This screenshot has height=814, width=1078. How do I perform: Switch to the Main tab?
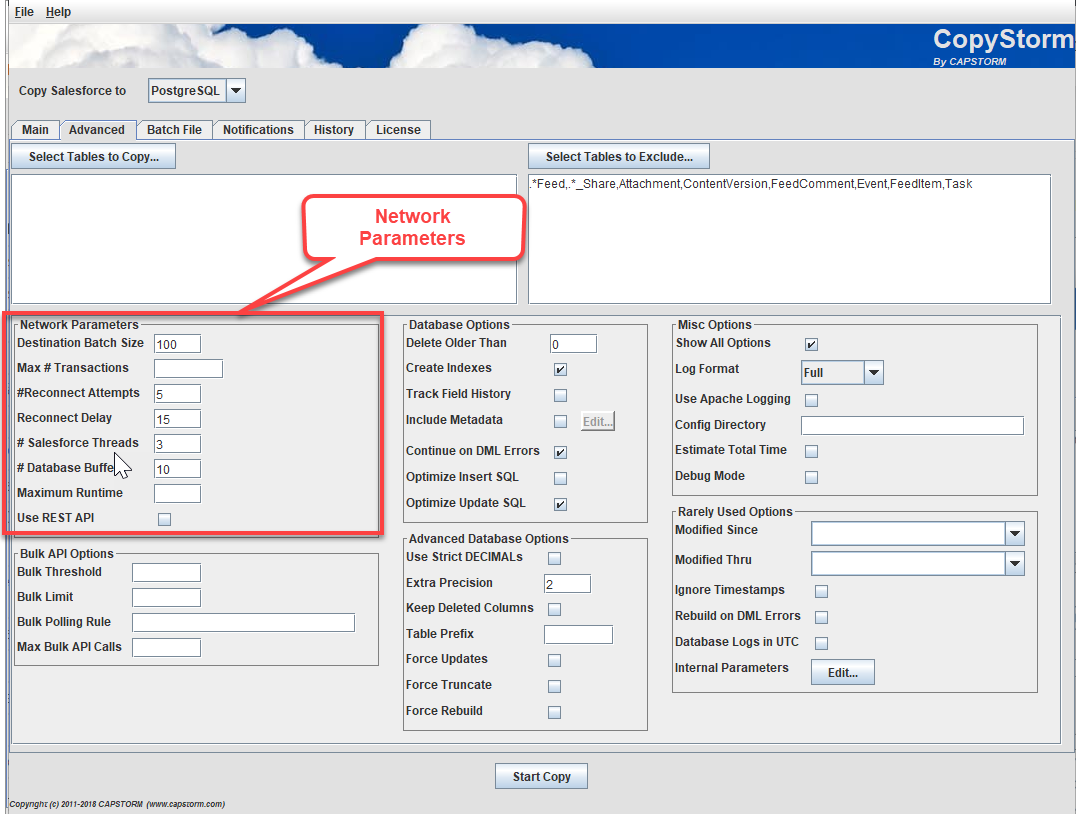35,130
